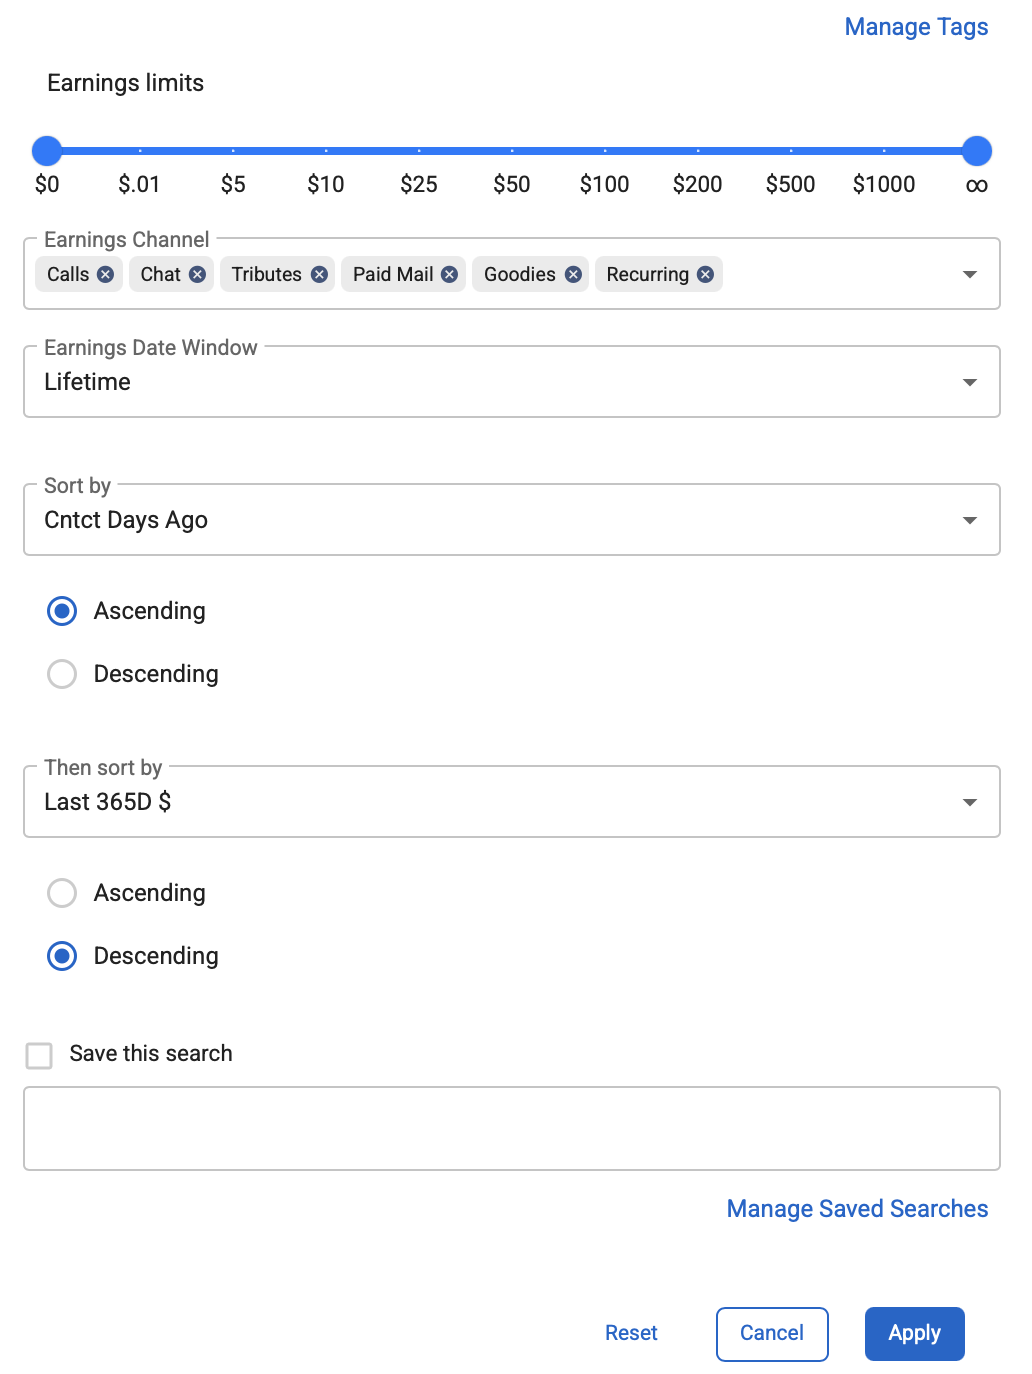This screenshot has height=1374, width=1032.
Task: Select Descending under Sort by
Action: tap(62, 674)
